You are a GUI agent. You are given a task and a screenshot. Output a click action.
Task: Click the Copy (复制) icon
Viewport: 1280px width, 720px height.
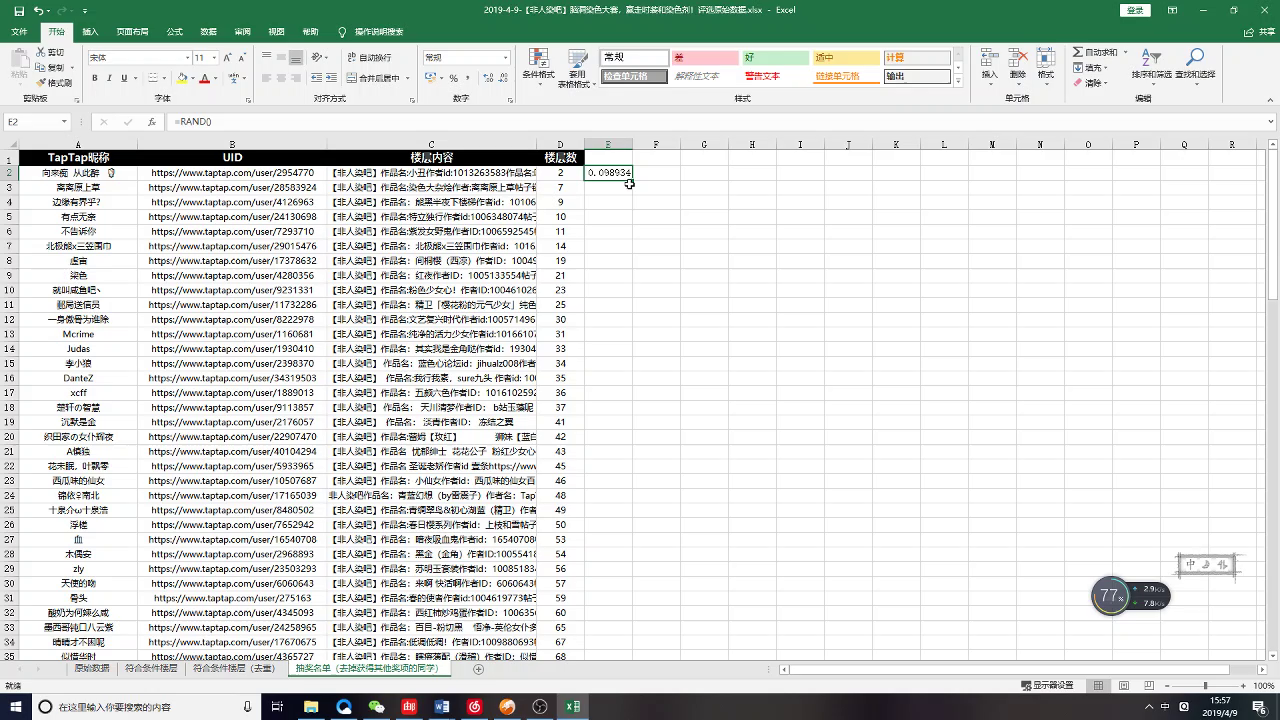(x=41, y=67)
